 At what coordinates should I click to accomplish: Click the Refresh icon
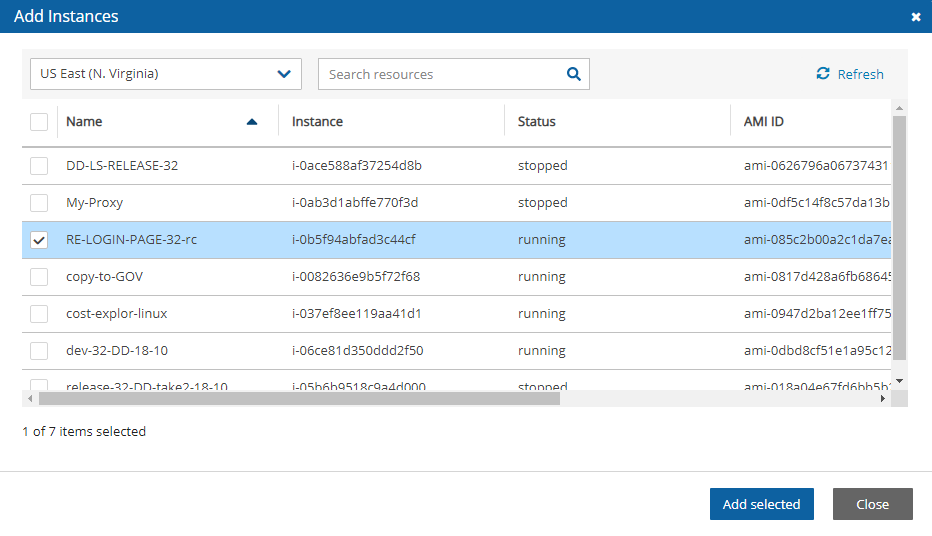point(823,74)
